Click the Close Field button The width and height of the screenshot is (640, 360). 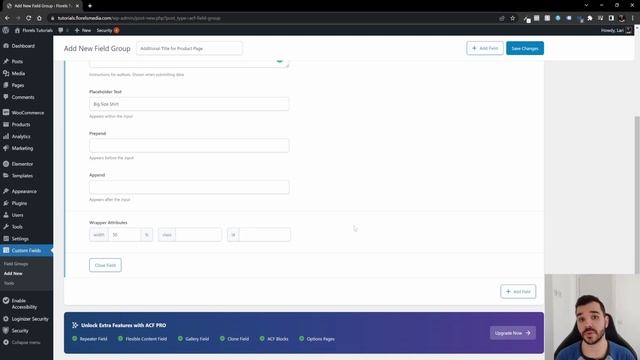click(105, 265)
